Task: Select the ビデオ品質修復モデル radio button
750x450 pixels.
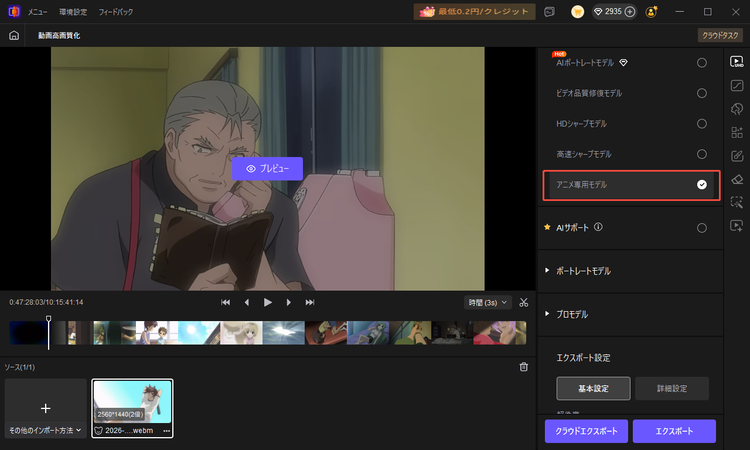Action: 702,93
